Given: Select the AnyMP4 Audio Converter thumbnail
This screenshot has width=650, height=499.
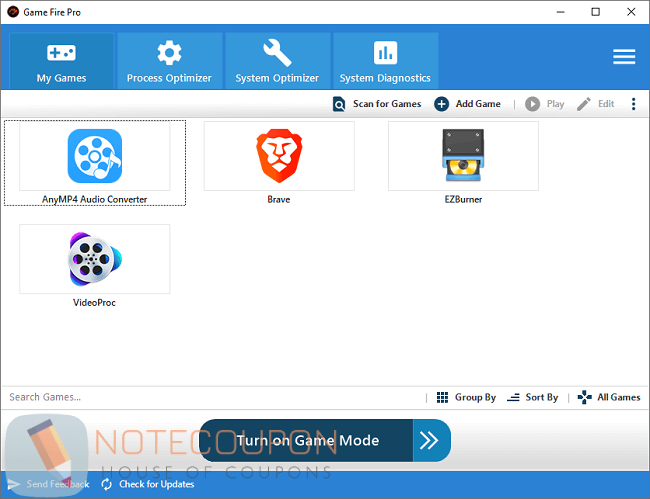Looking at the screenshot, I should point(95,156).
